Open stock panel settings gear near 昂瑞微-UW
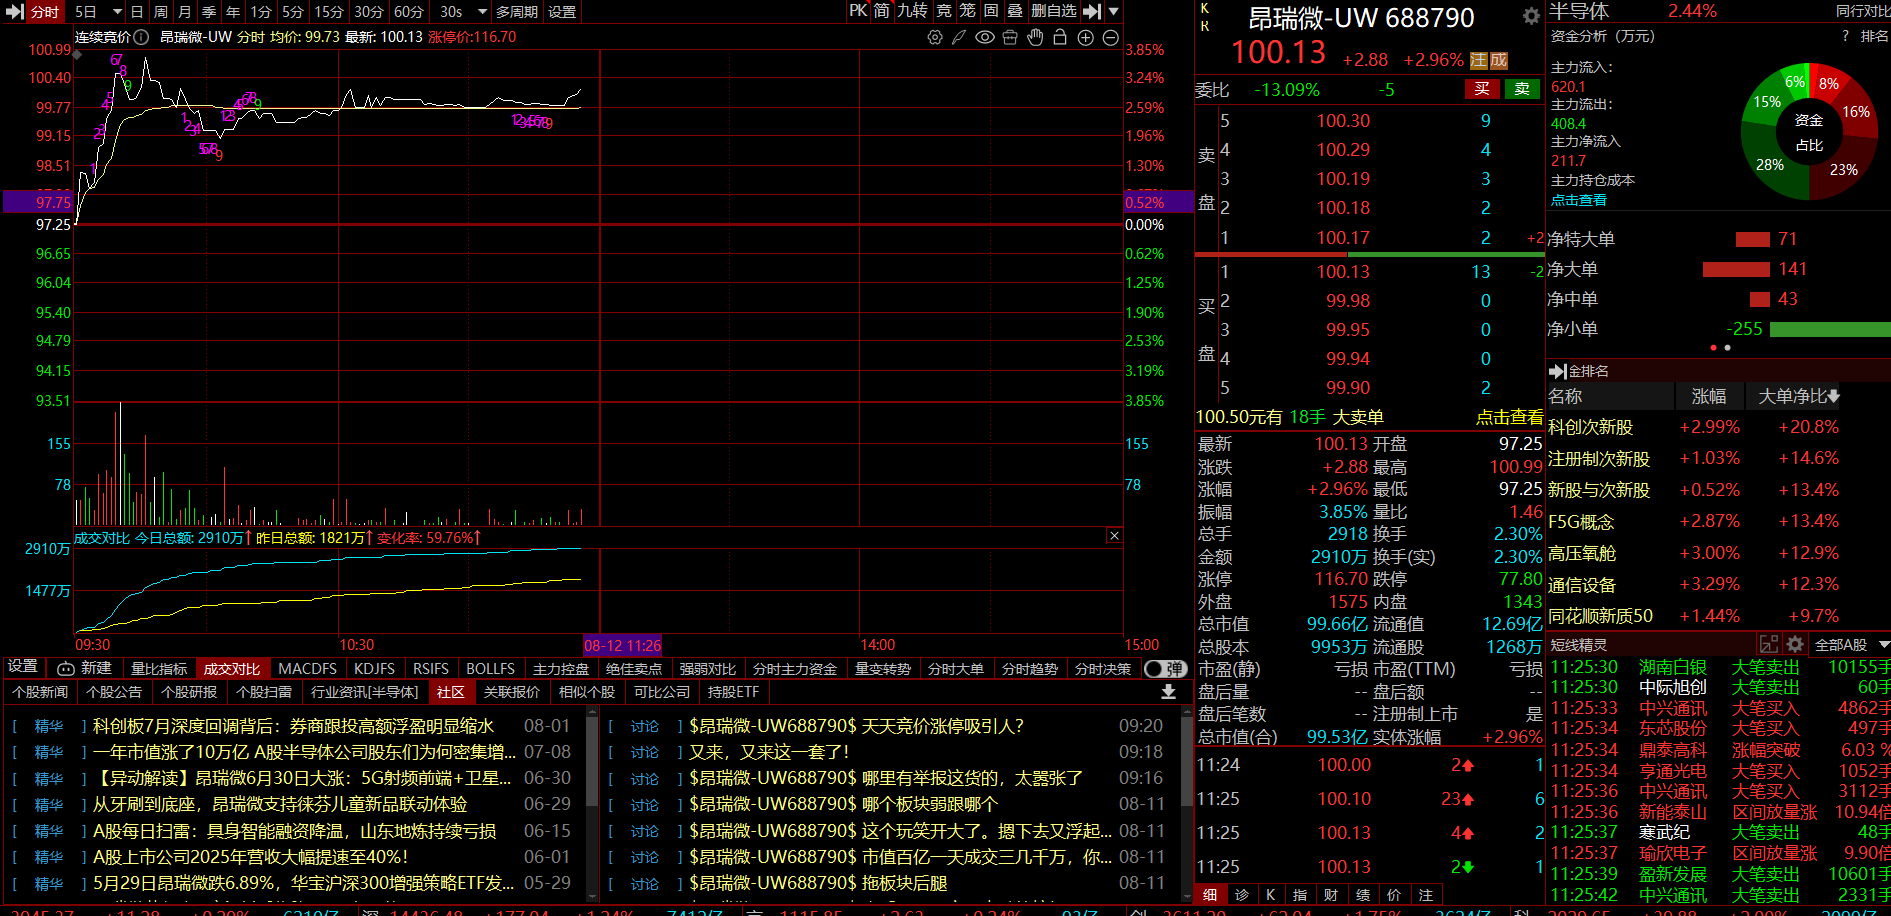 pyautogui.click(x=1531, y=16)
